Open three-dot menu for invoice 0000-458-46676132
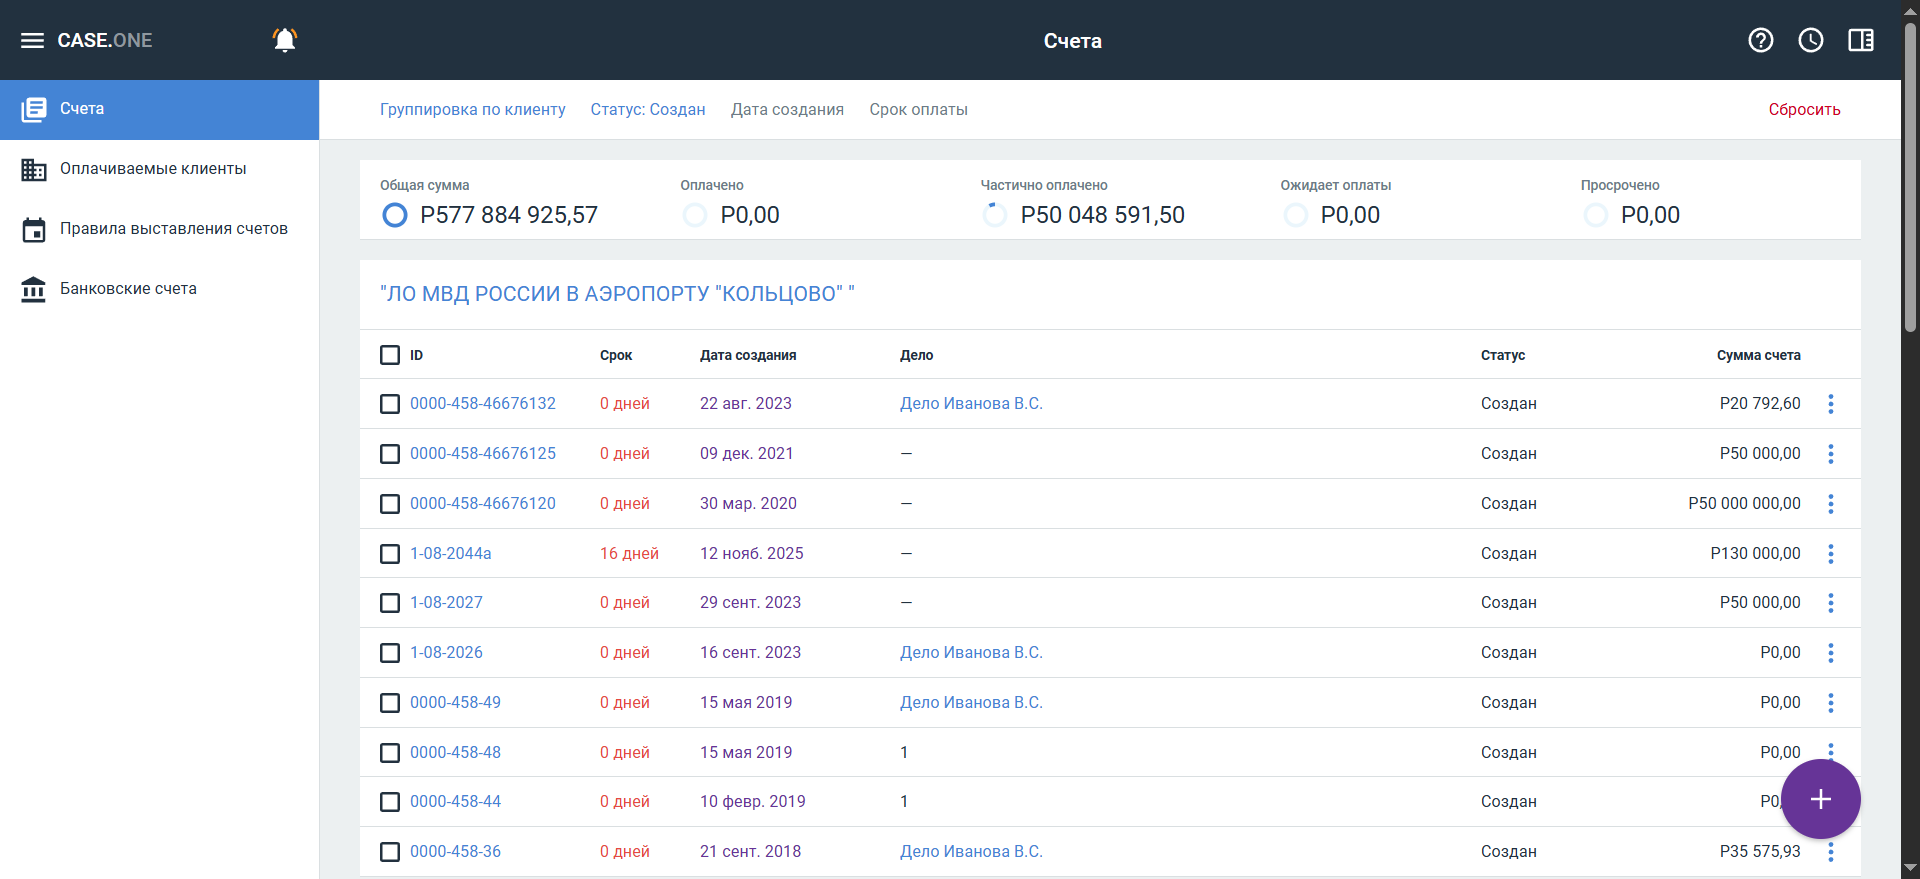Screen dimensions: 1920x879 point(1830,404)
